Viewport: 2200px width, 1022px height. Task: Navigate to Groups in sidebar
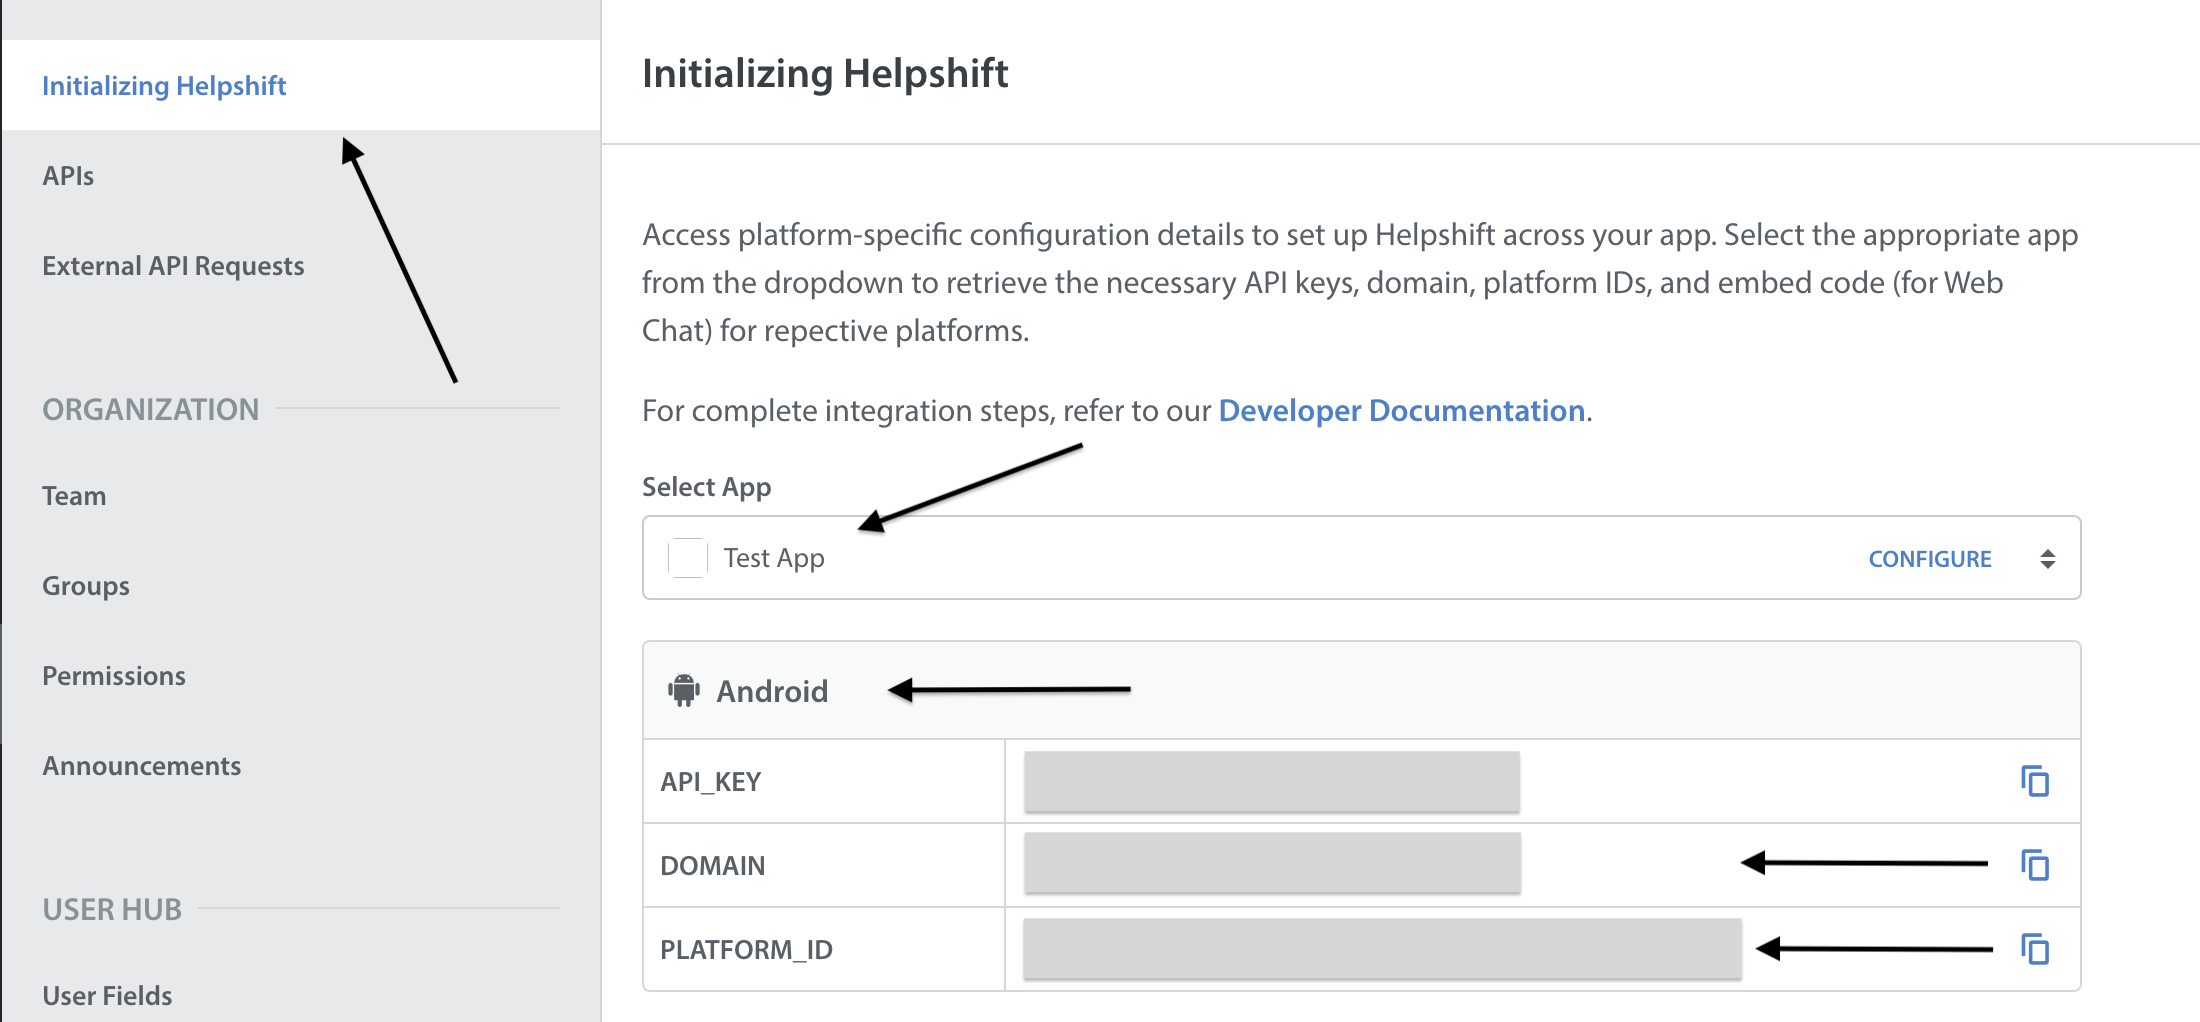tap(86, 586)
